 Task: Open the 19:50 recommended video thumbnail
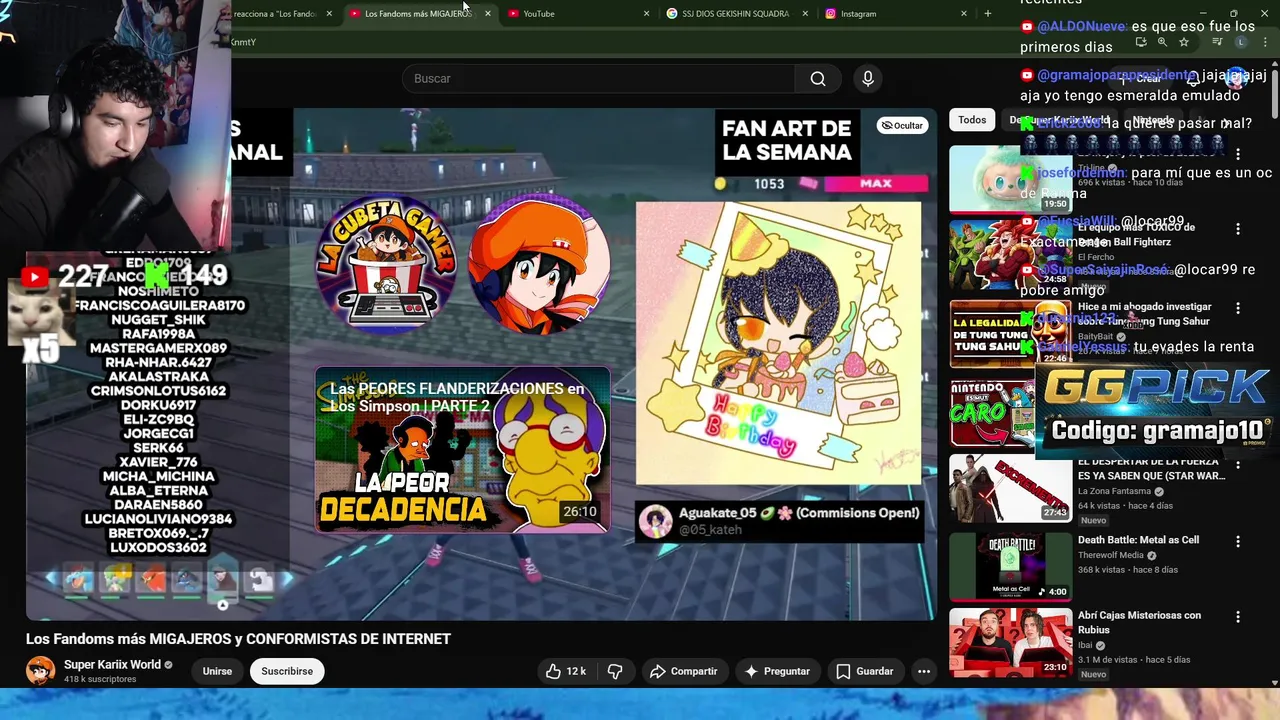[1010, 179]
